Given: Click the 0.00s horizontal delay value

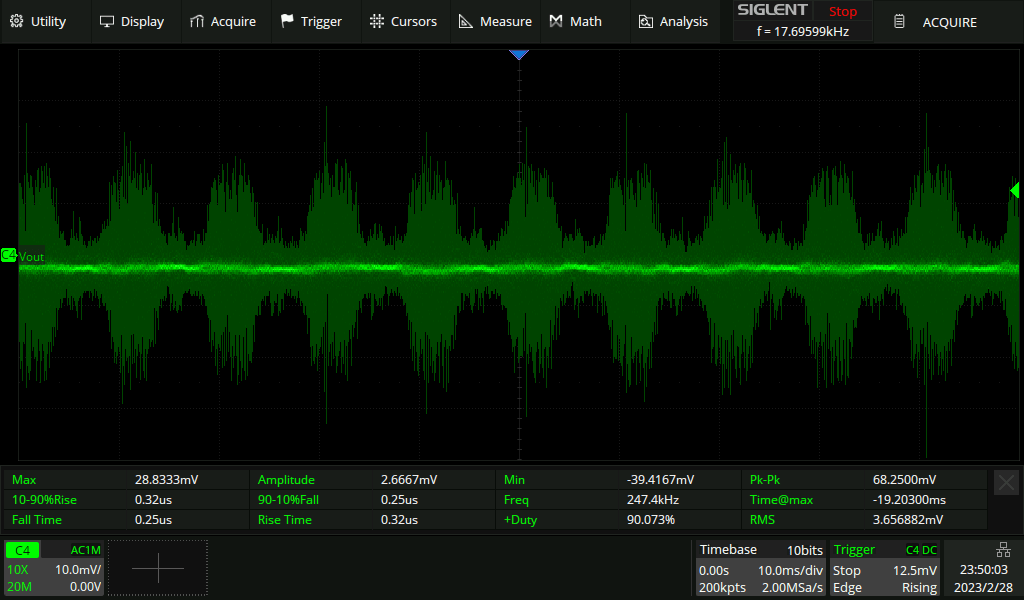Looking at the screenshot, I should pos(714,570).
